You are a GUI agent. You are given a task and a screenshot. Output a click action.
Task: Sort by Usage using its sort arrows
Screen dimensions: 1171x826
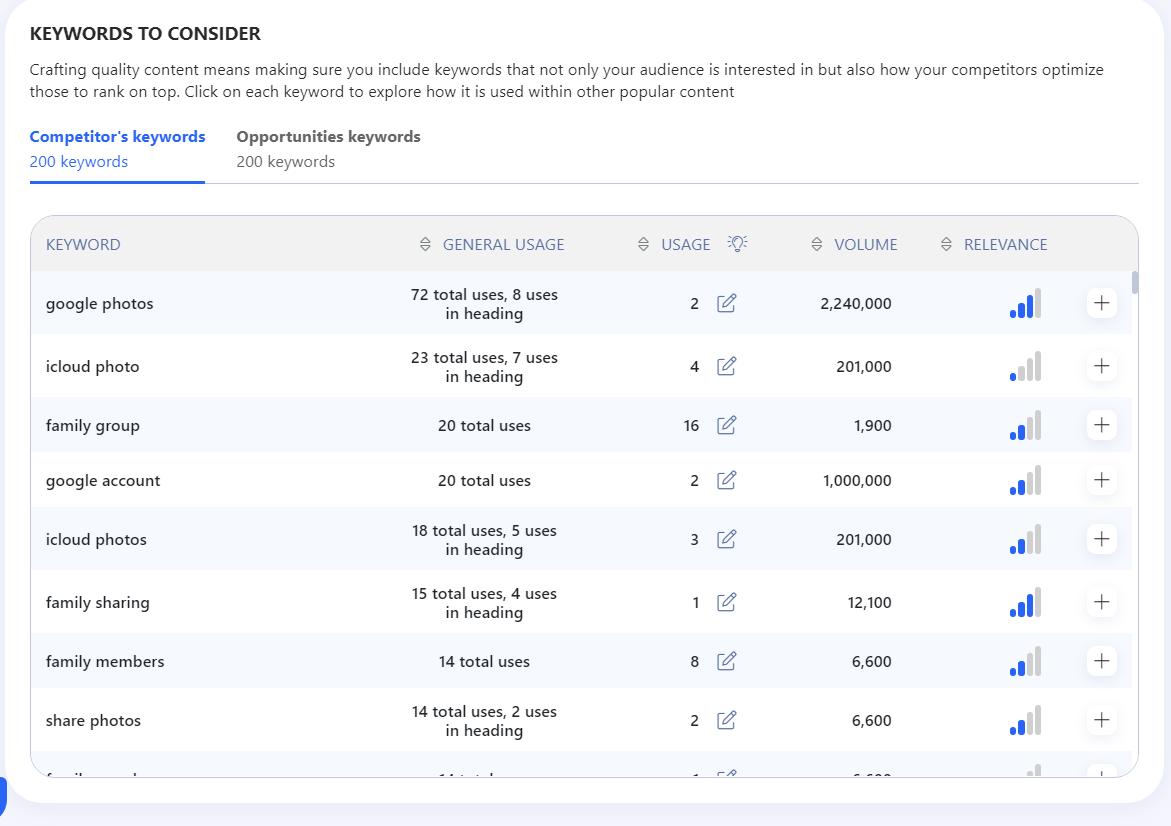[643, 244]
